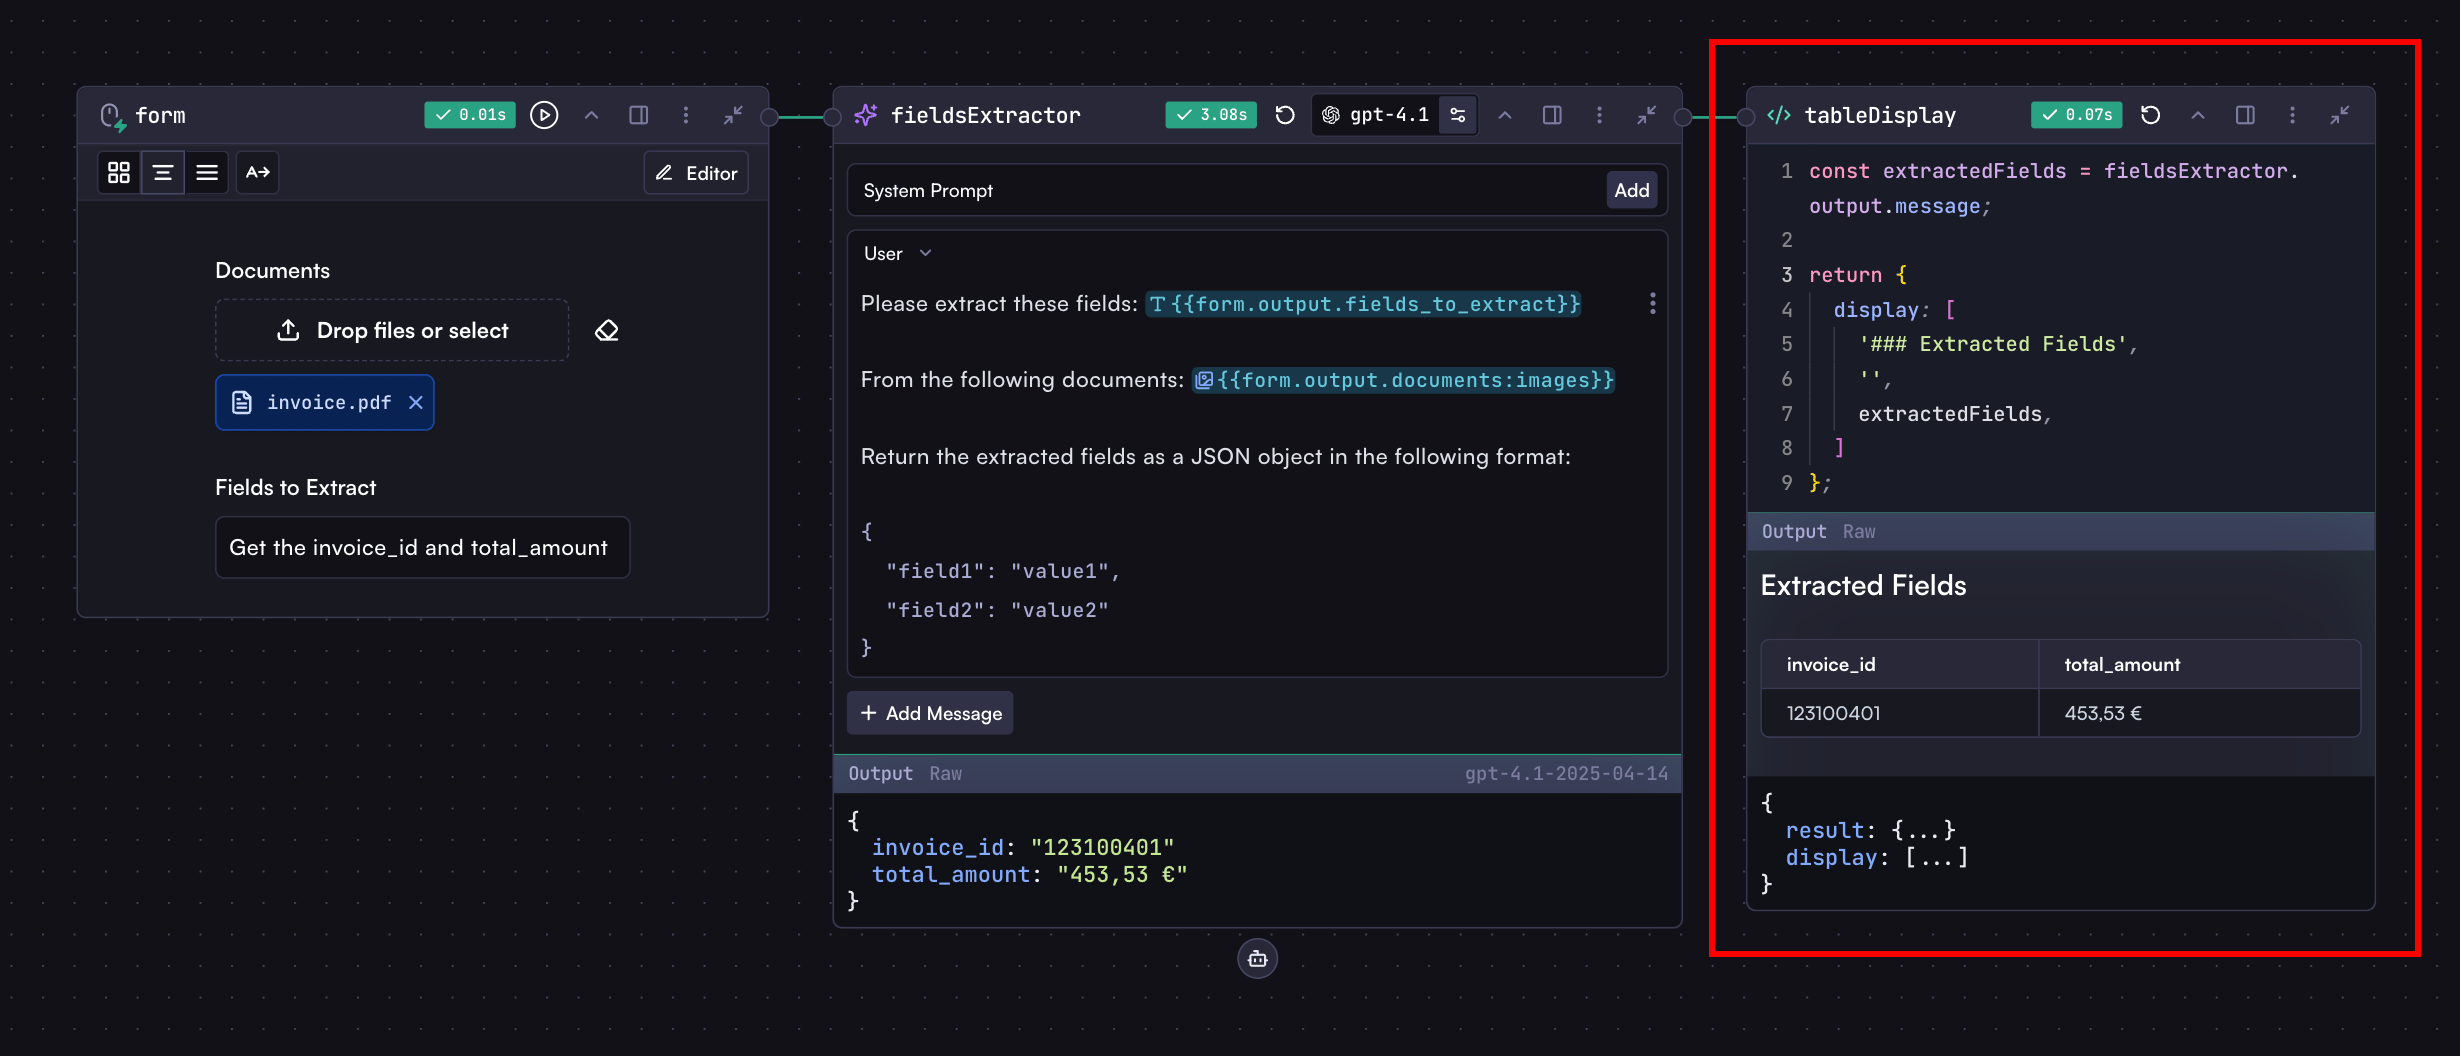
Task: Select Output tab in tableDisplay
Action: pyautogui.click(x=1793, y=531)
